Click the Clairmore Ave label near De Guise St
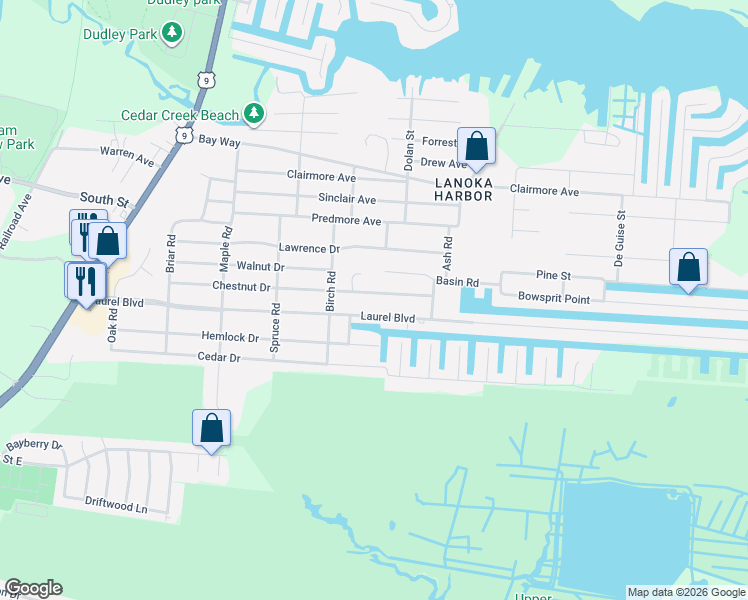 point(544,190)
